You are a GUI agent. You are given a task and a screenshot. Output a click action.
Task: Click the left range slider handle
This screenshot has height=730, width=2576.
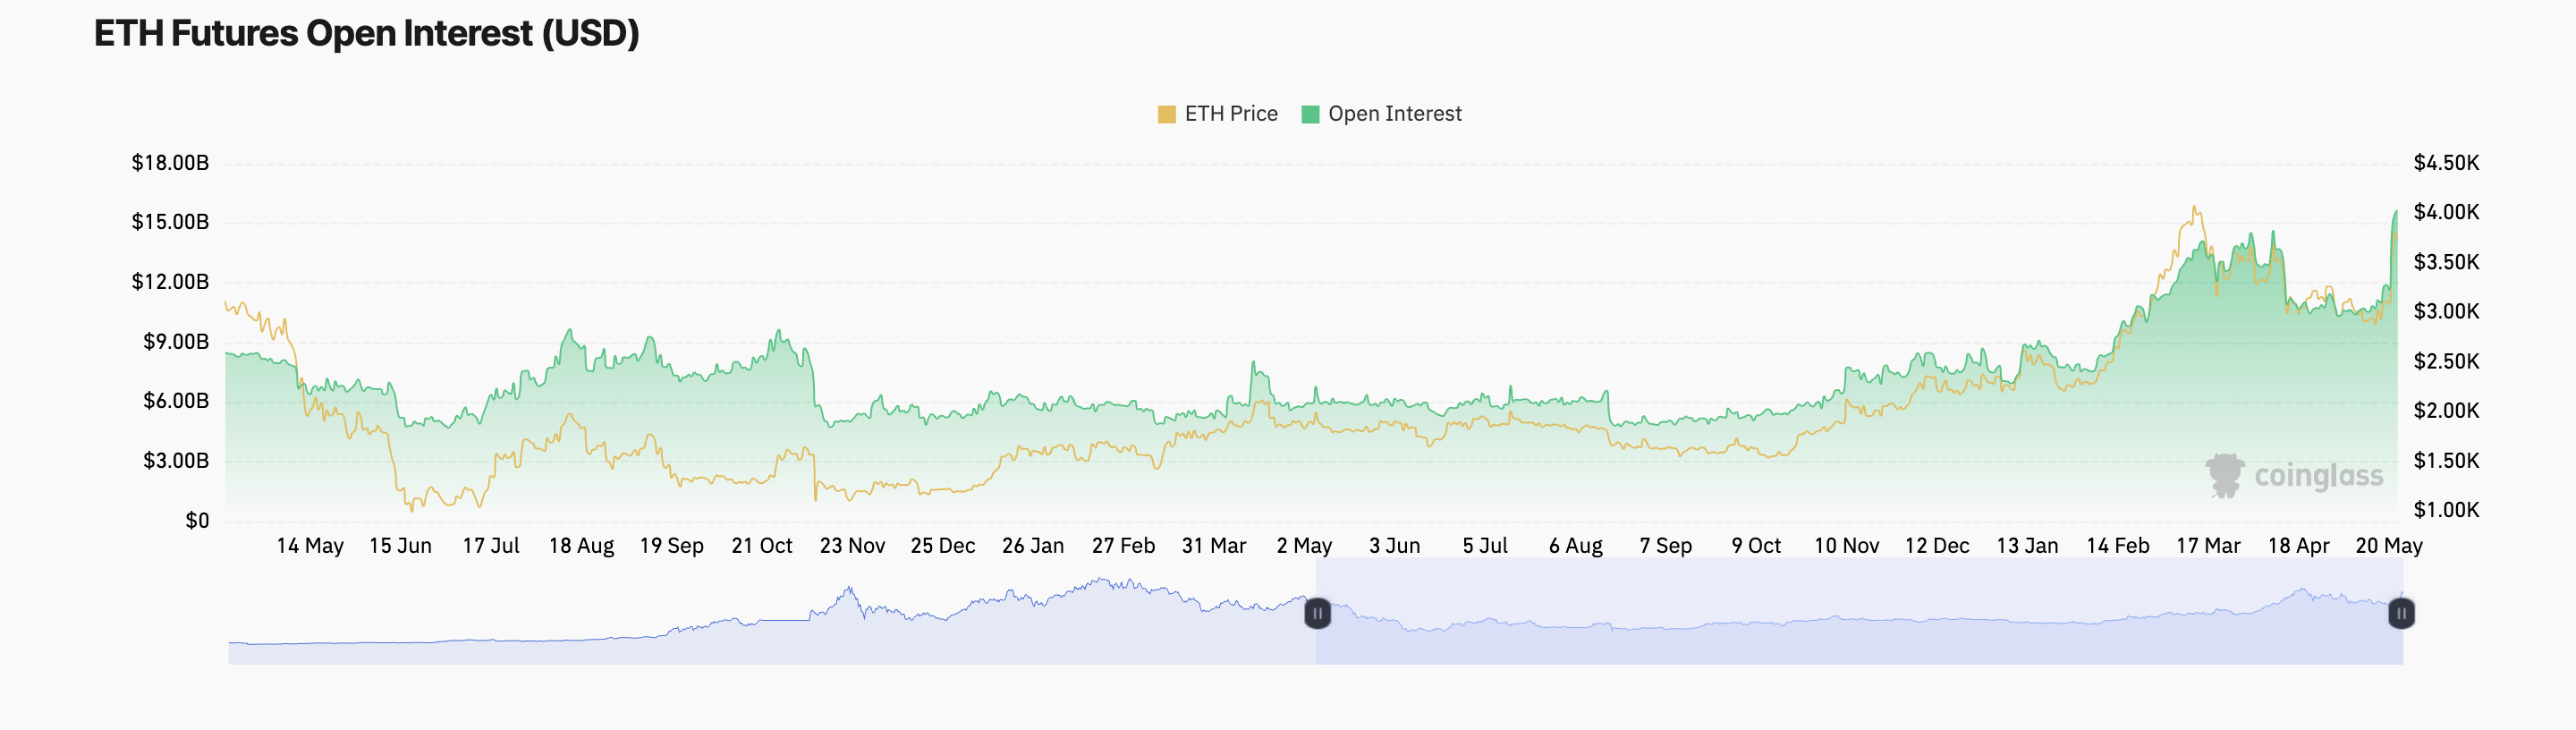click(1317, 613)
